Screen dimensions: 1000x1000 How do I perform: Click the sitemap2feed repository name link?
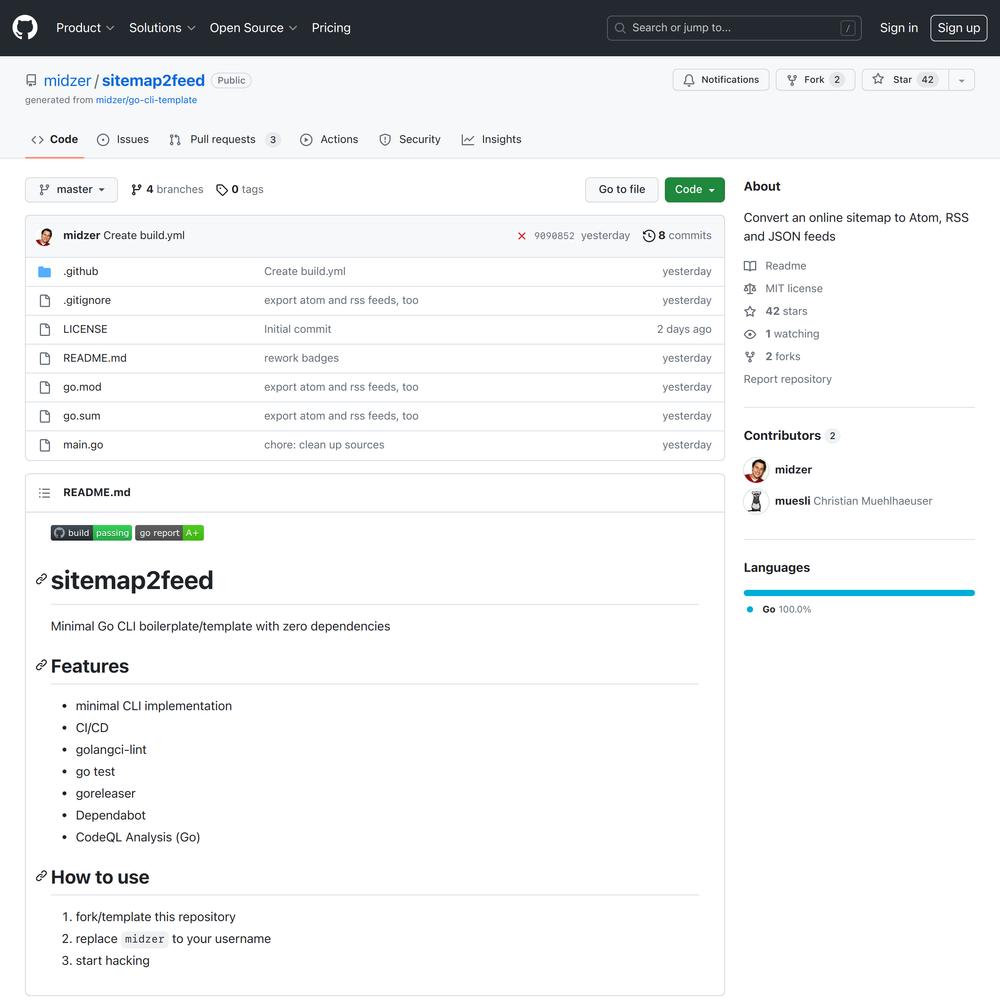point(153,80)
